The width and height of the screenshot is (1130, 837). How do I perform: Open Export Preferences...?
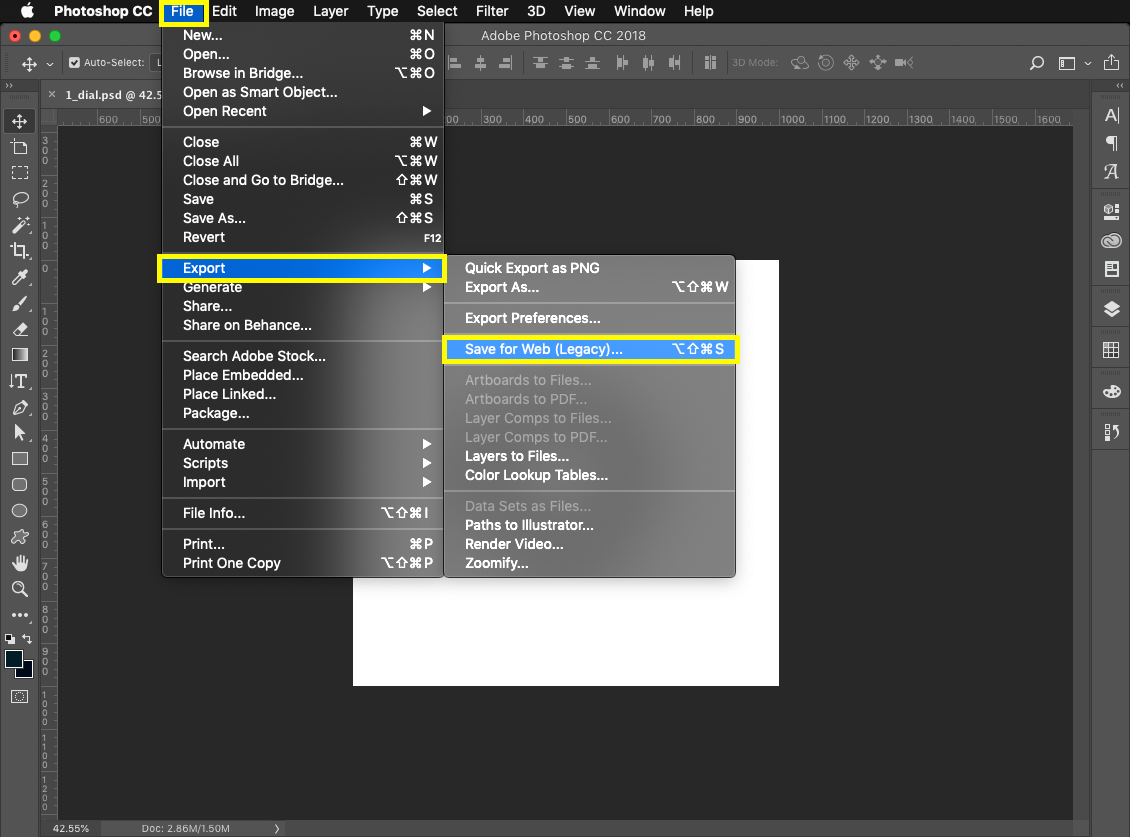pos(590,318)
